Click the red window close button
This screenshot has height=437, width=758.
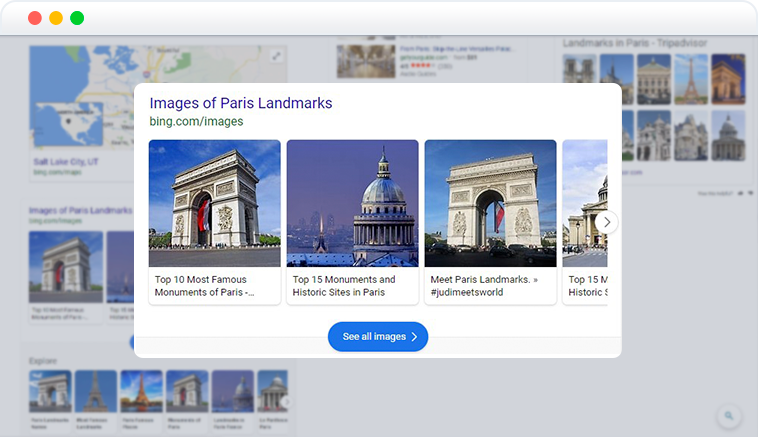pyautogui.click(x=35, y=18)
